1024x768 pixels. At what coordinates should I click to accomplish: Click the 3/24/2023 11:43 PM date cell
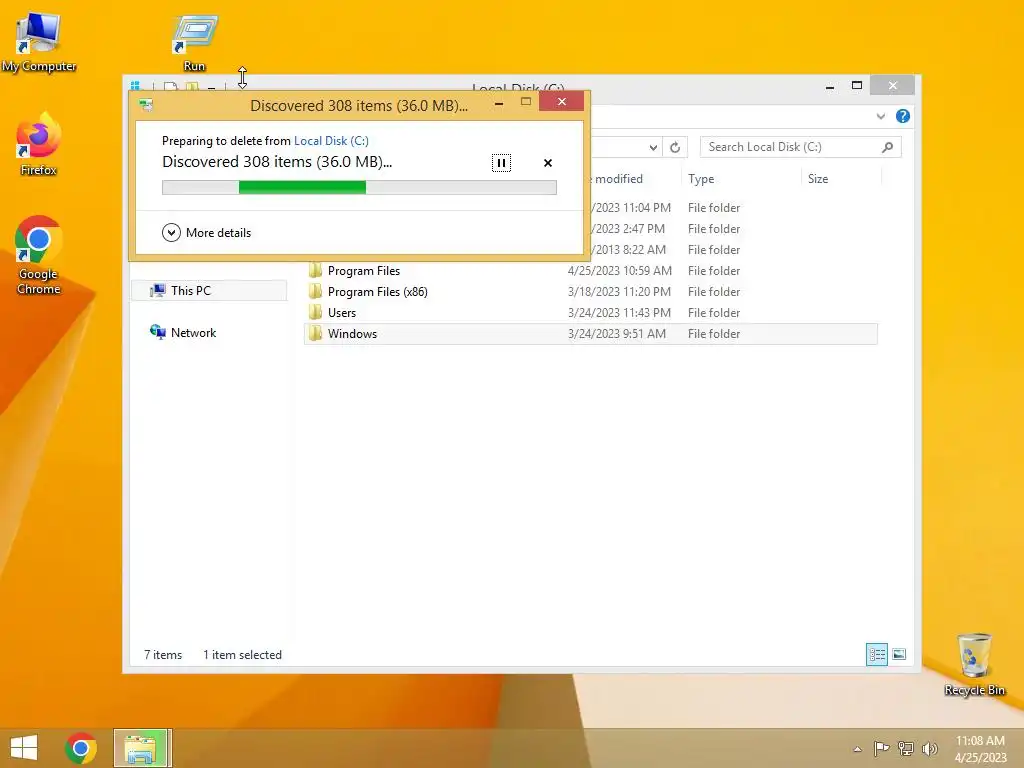[619, 313]
